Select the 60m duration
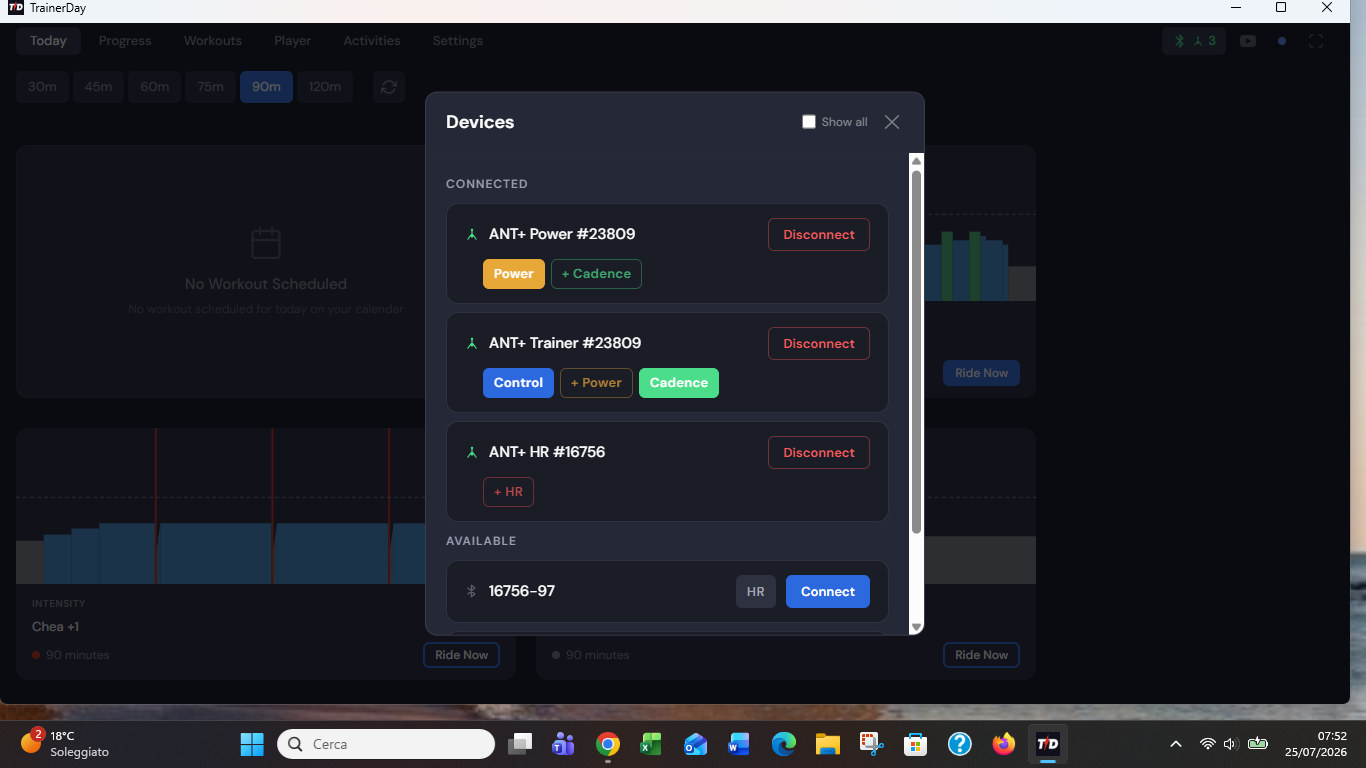 click(x=154, y=87)
